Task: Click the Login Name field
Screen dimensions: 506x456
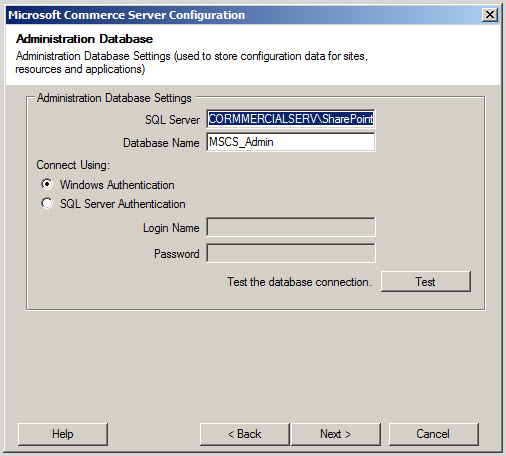Action: tap(291, 227)
